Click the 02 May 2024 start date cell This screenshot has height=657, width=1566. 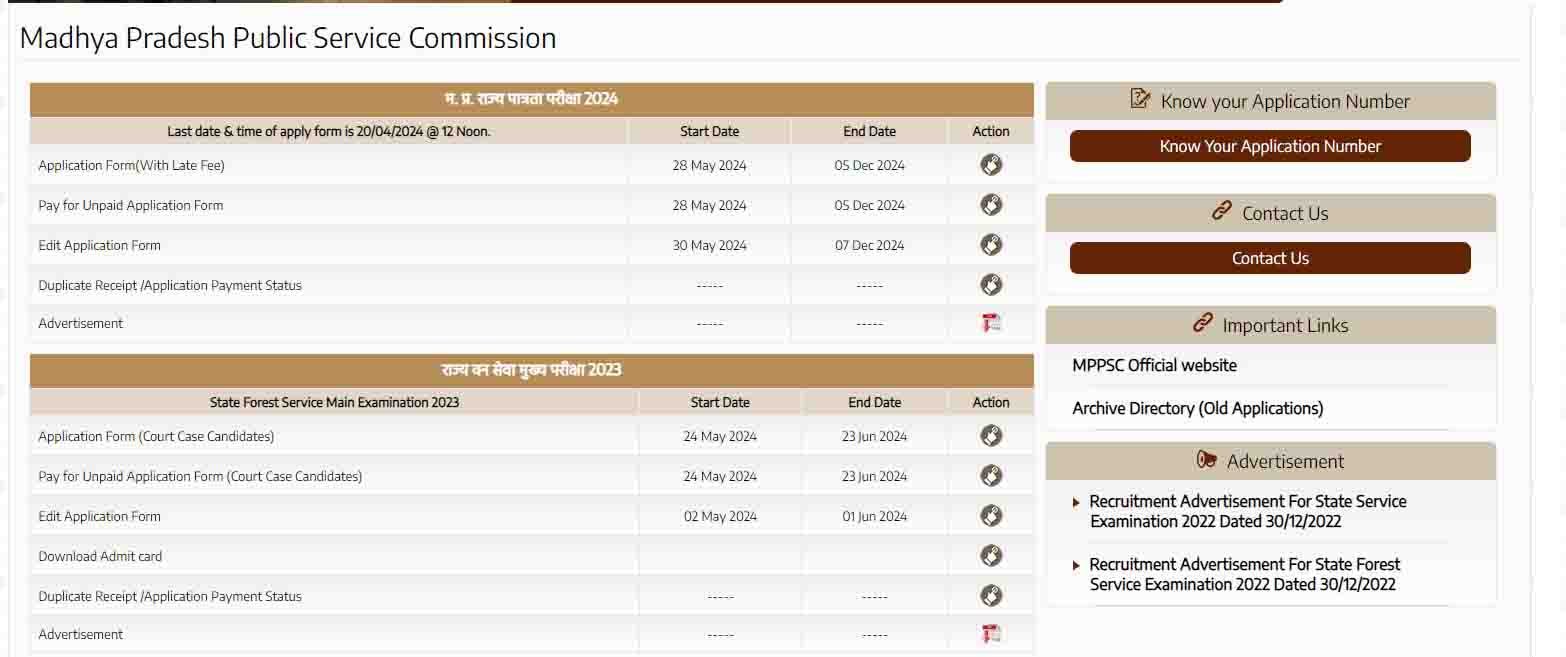click(720, 517)
